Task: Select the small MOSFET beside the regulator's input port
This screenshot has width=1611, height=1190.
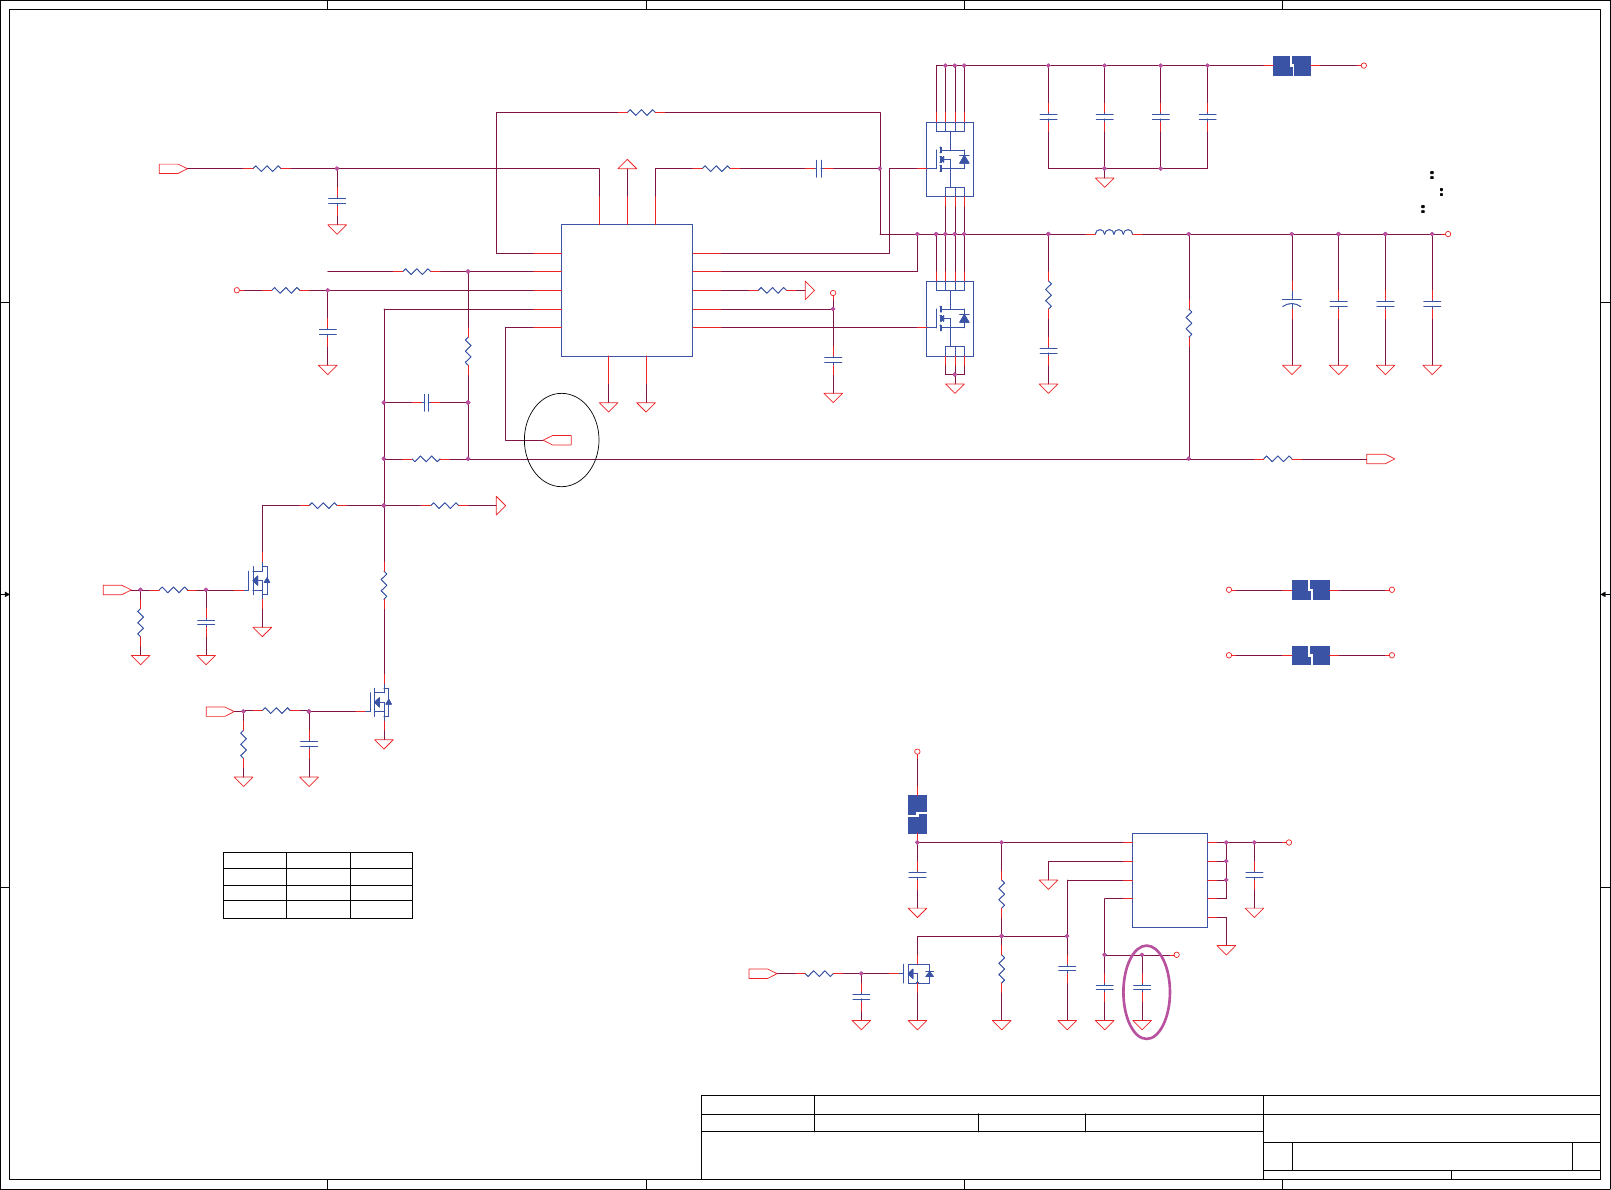Action: coord(919,972)
